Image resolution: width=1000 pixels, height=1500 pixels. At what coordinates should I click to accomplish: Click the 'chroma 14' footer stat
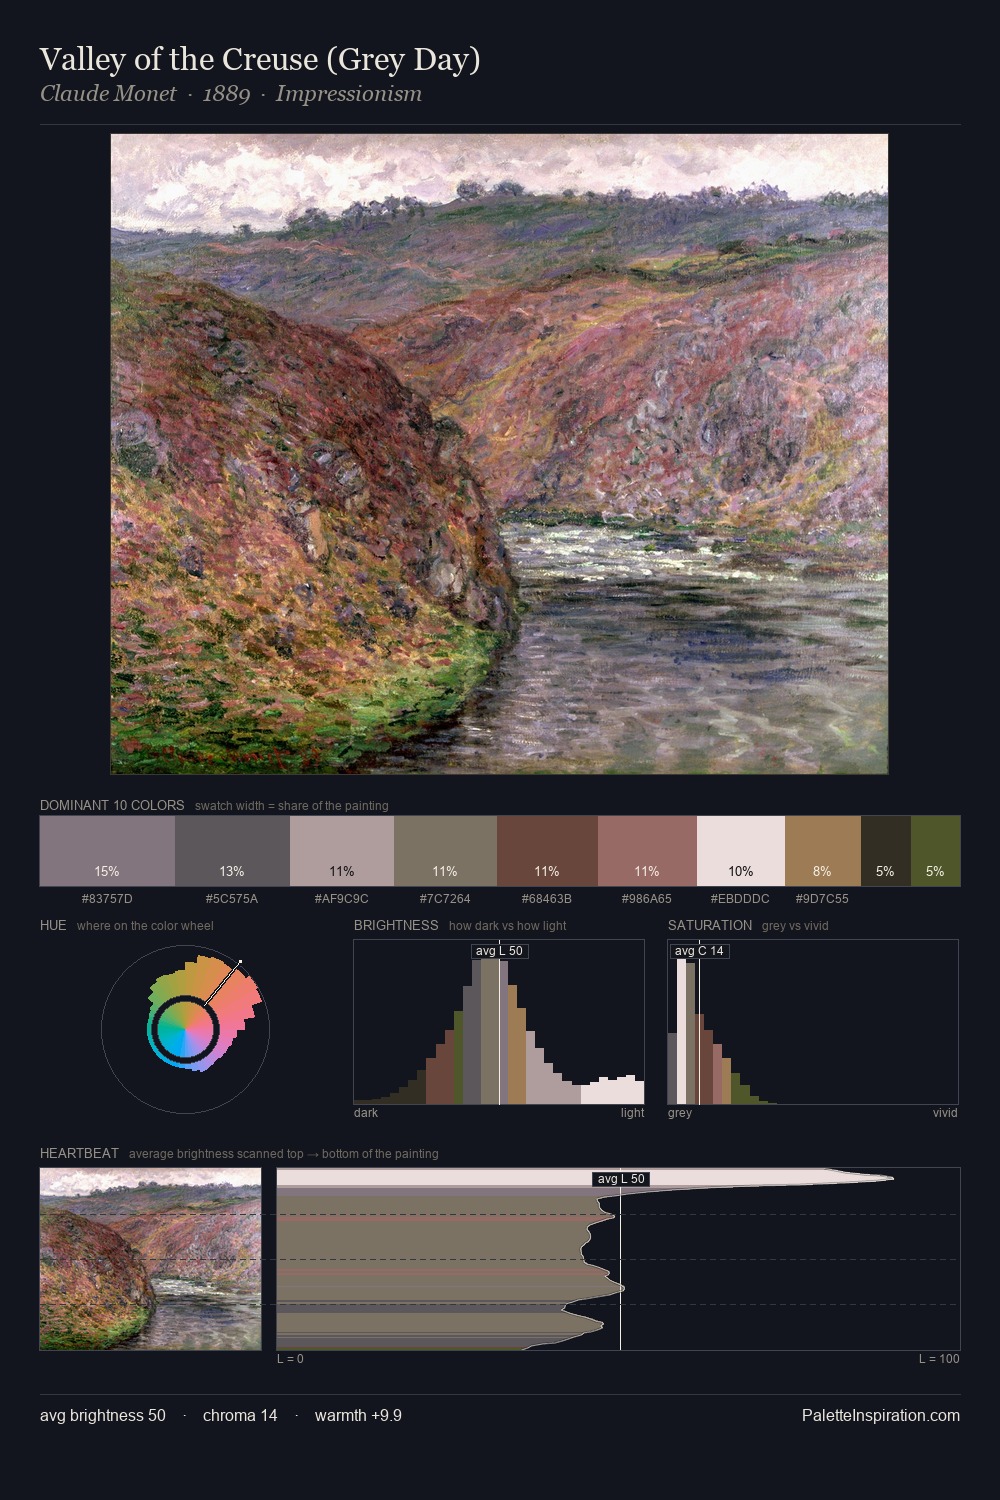[240, 1415]
